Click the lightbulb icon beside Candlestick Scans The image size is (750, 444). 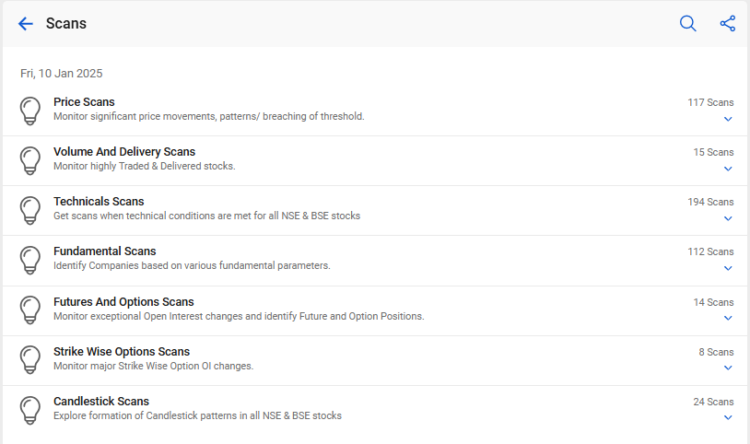pos(31,410)
